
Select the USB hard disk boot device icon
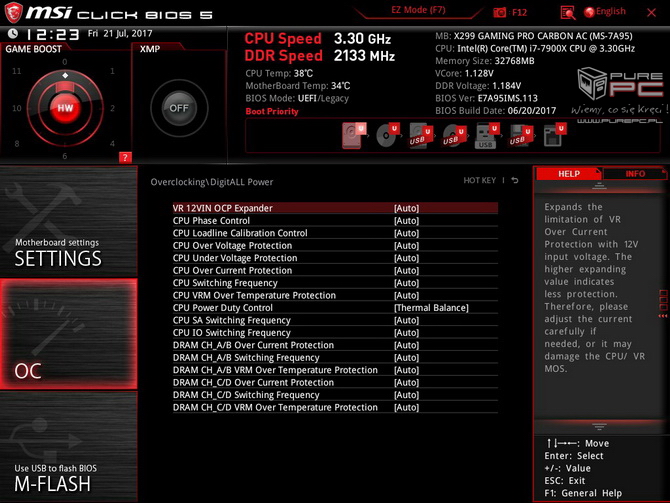420,136
